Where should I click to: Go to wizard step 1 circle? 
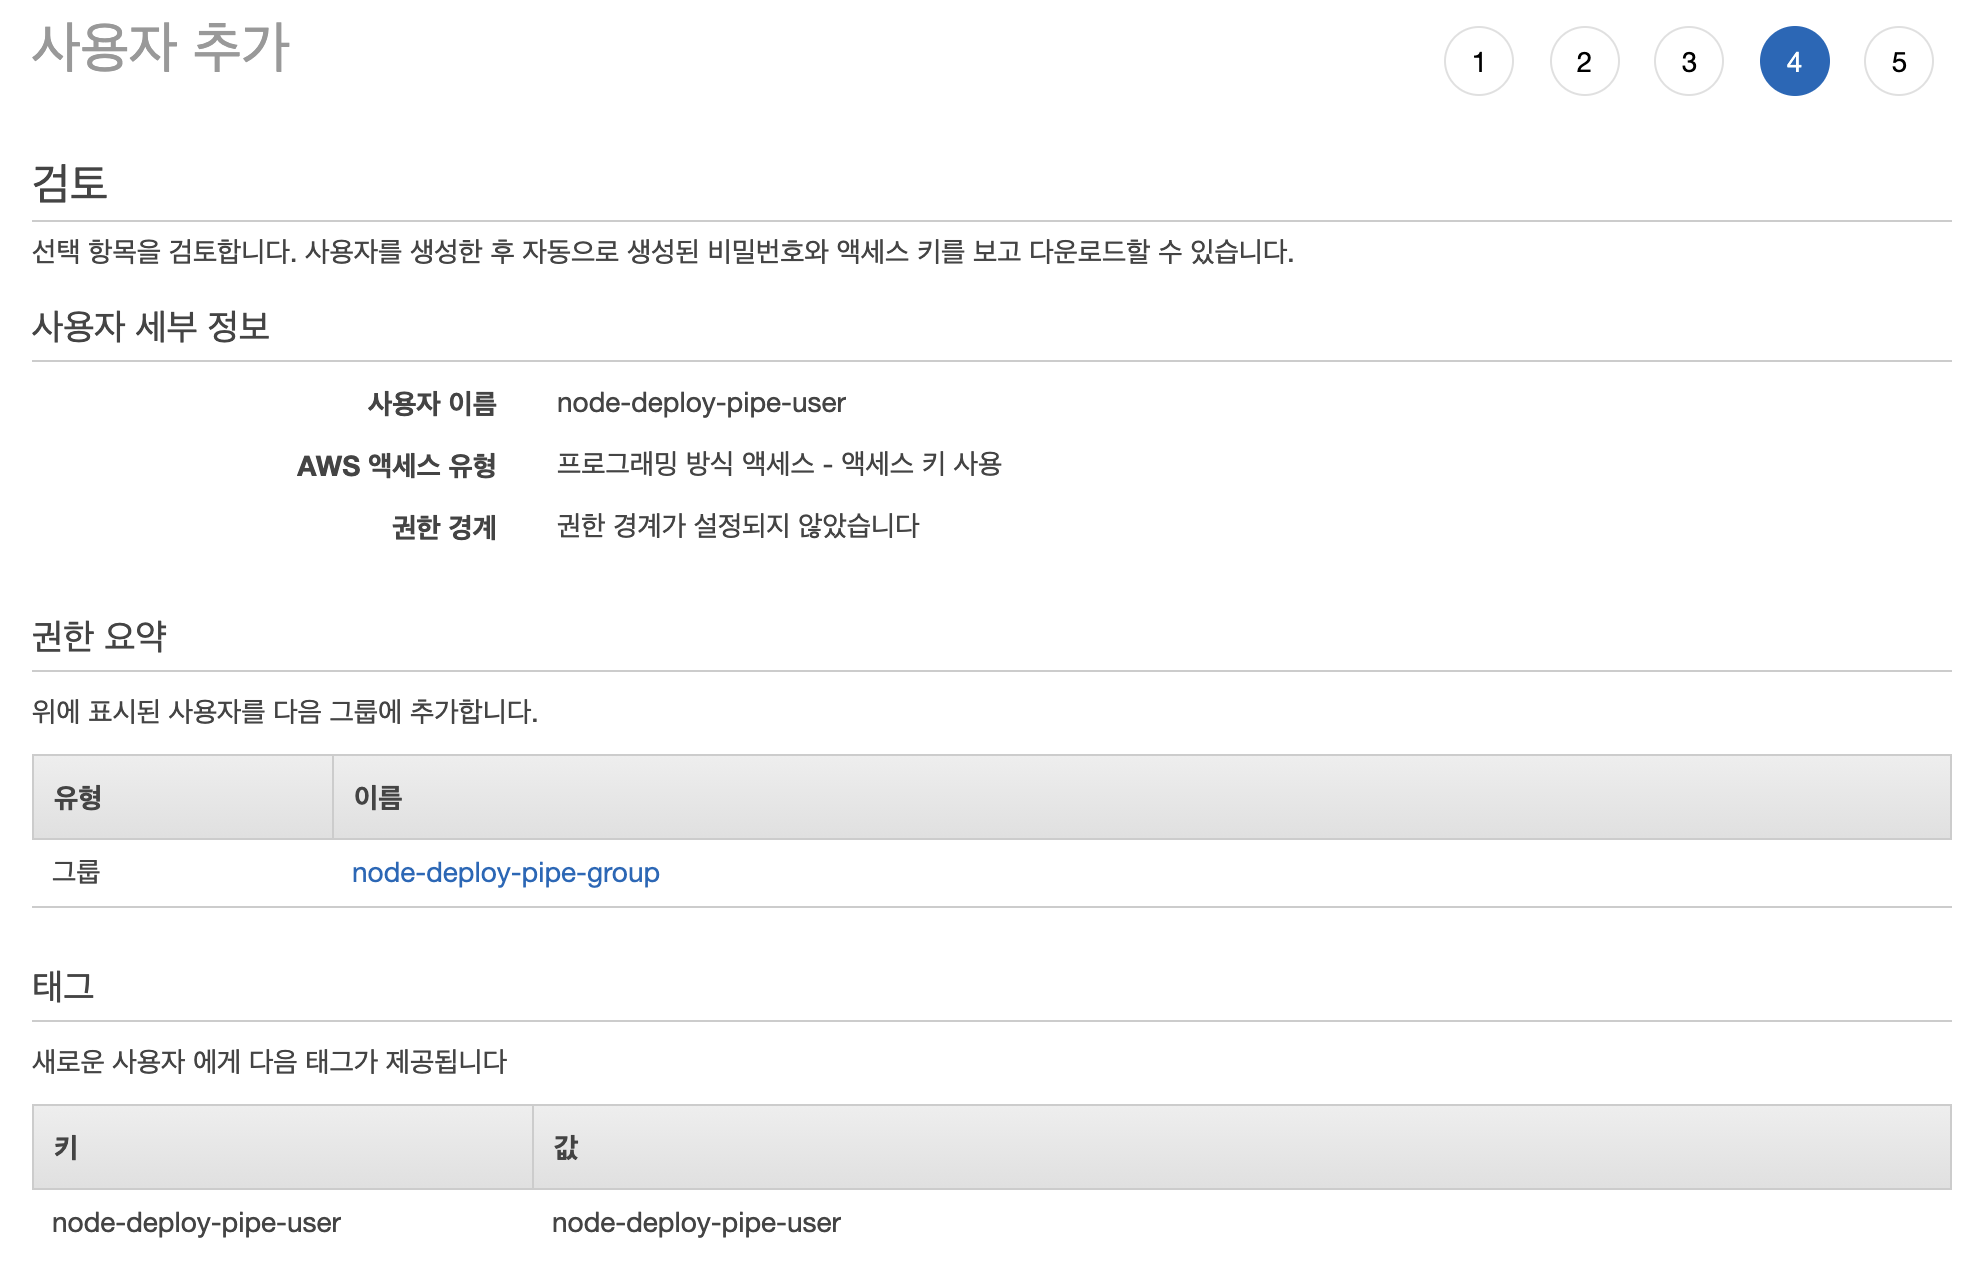tap(1478, 62)
